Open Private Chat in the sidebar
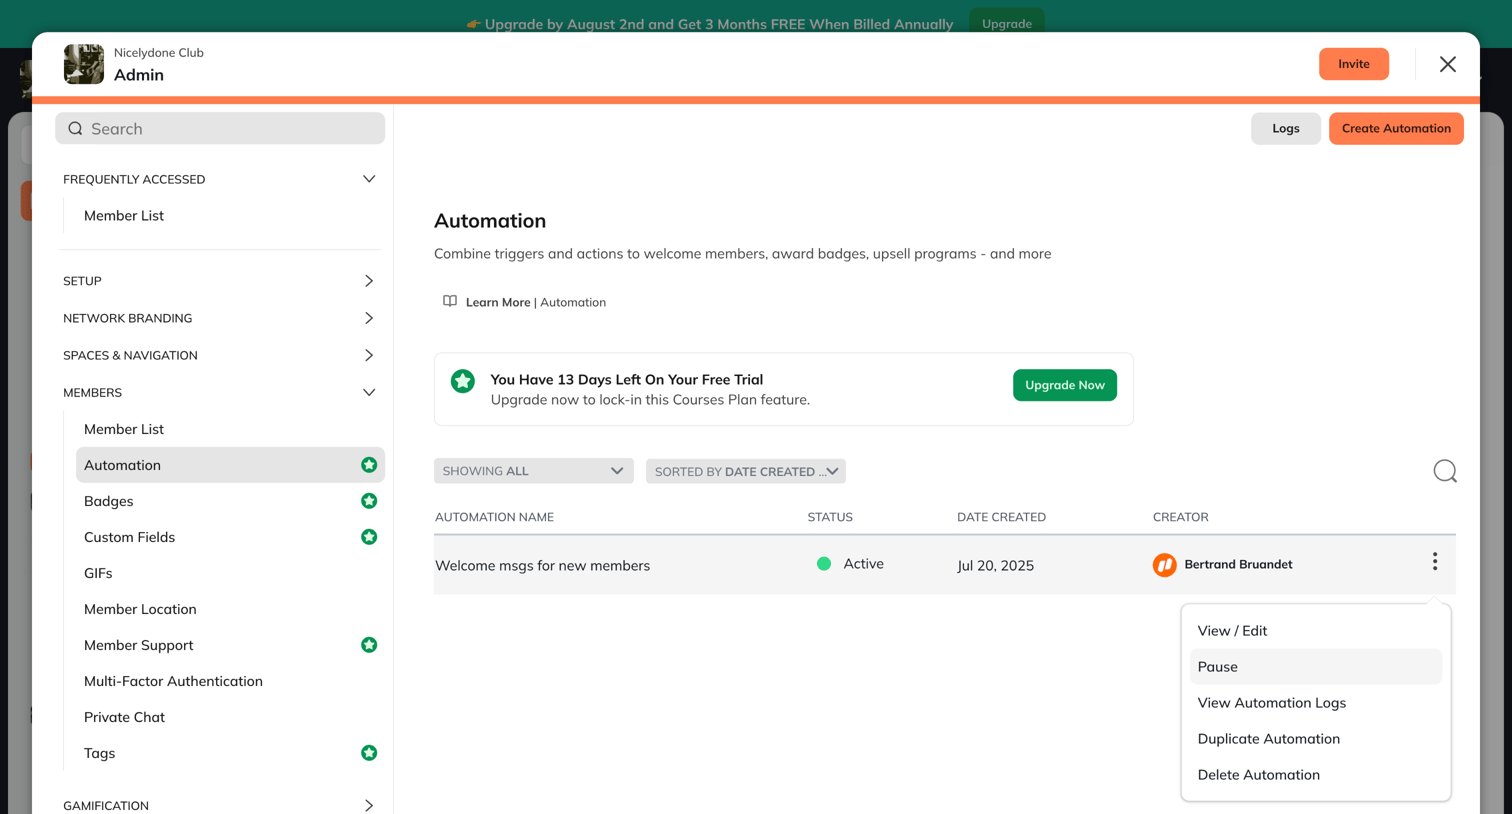The width and height of the screenshot is (1512, 814). 124,717
